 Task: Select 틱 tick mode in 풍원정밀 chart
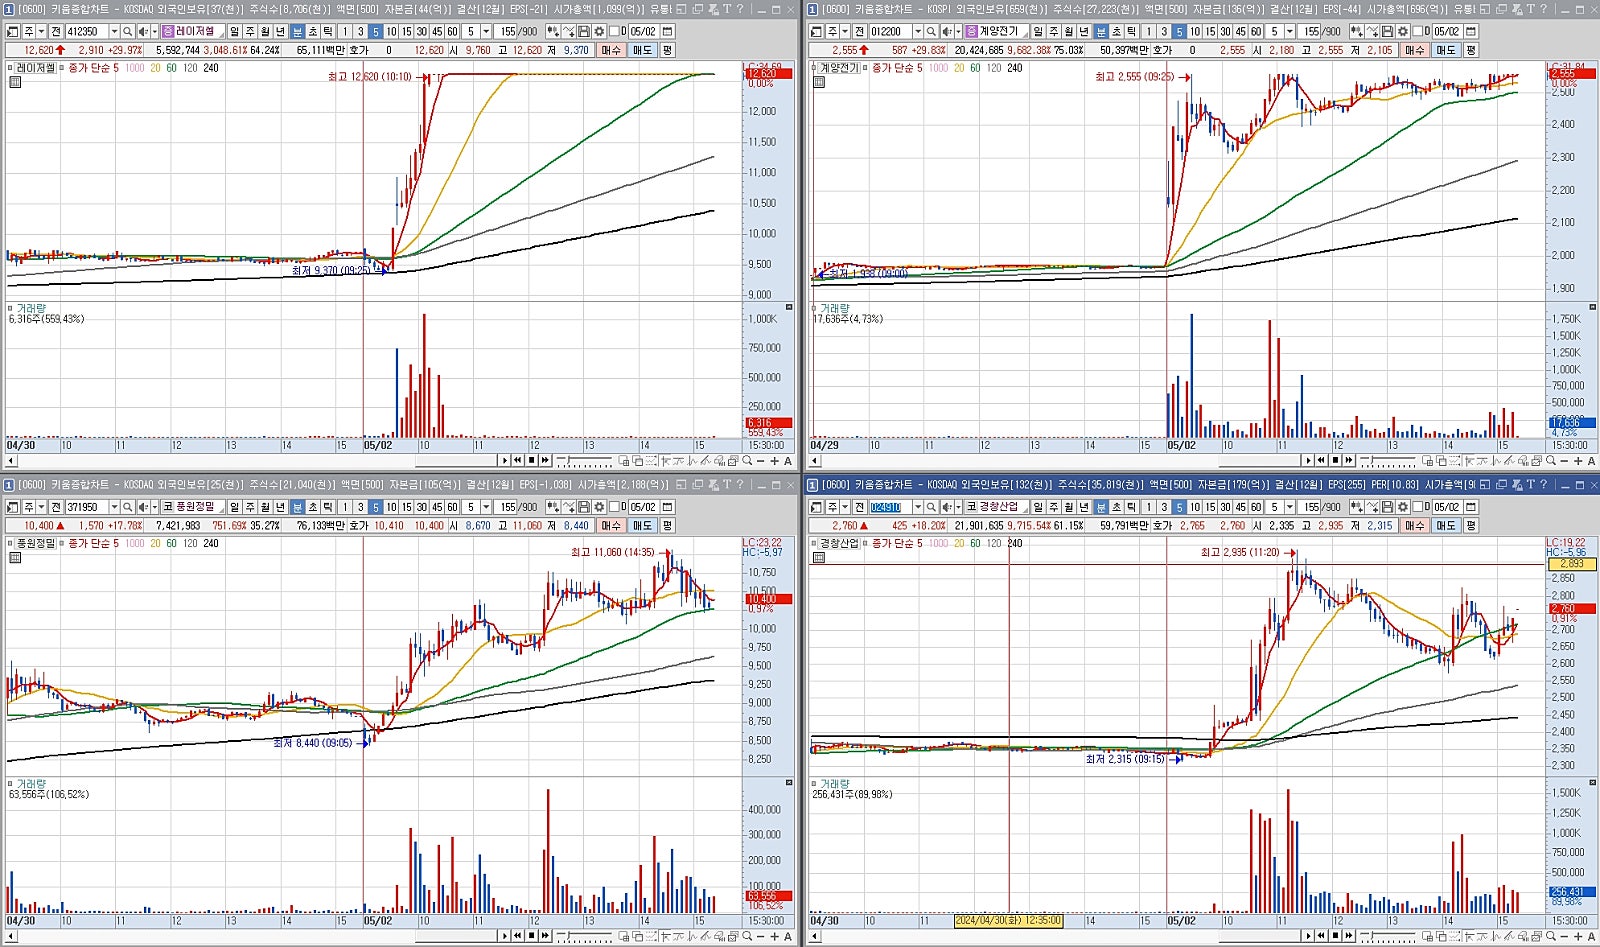point(327,507)
